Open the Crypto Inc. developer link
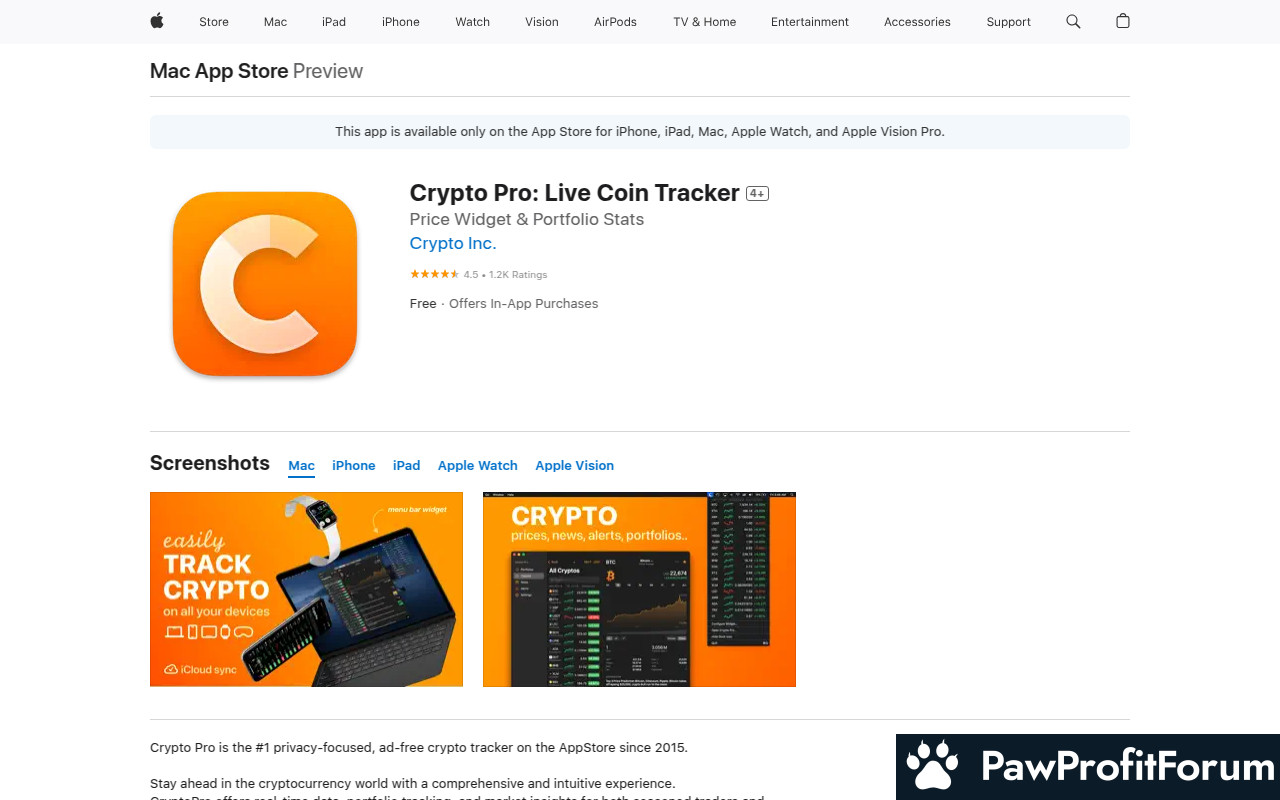Viewport: 1280px width, 800px height. click(453, 243)
